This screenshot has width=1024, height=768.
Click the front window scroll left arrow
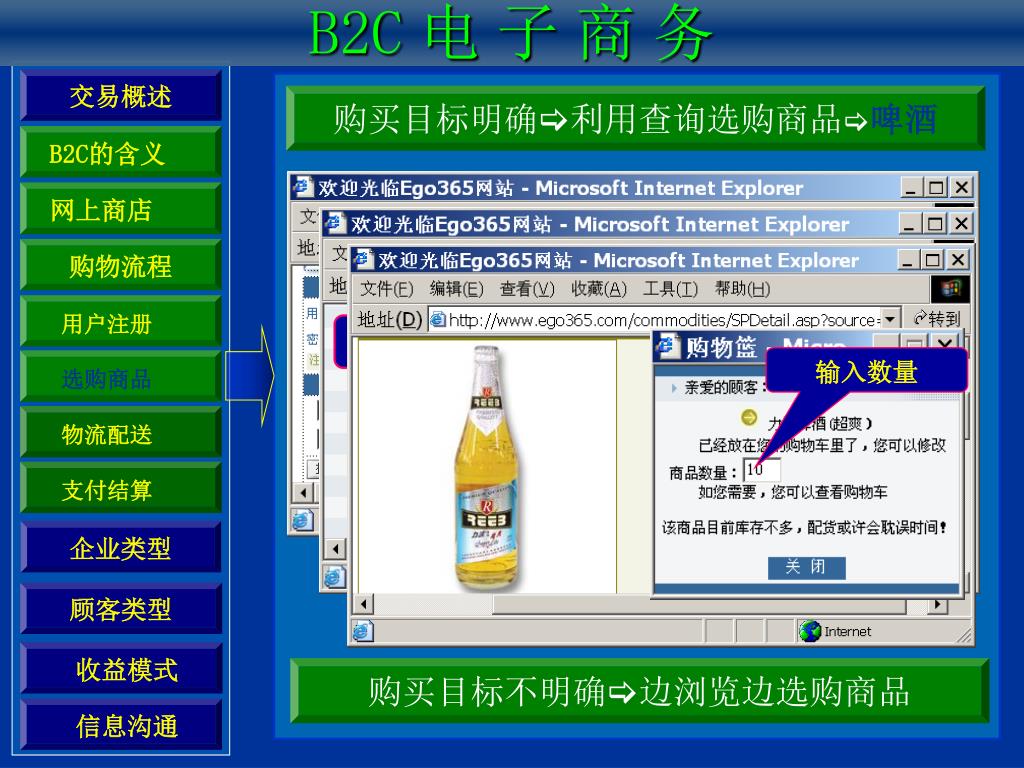point(365,604)
